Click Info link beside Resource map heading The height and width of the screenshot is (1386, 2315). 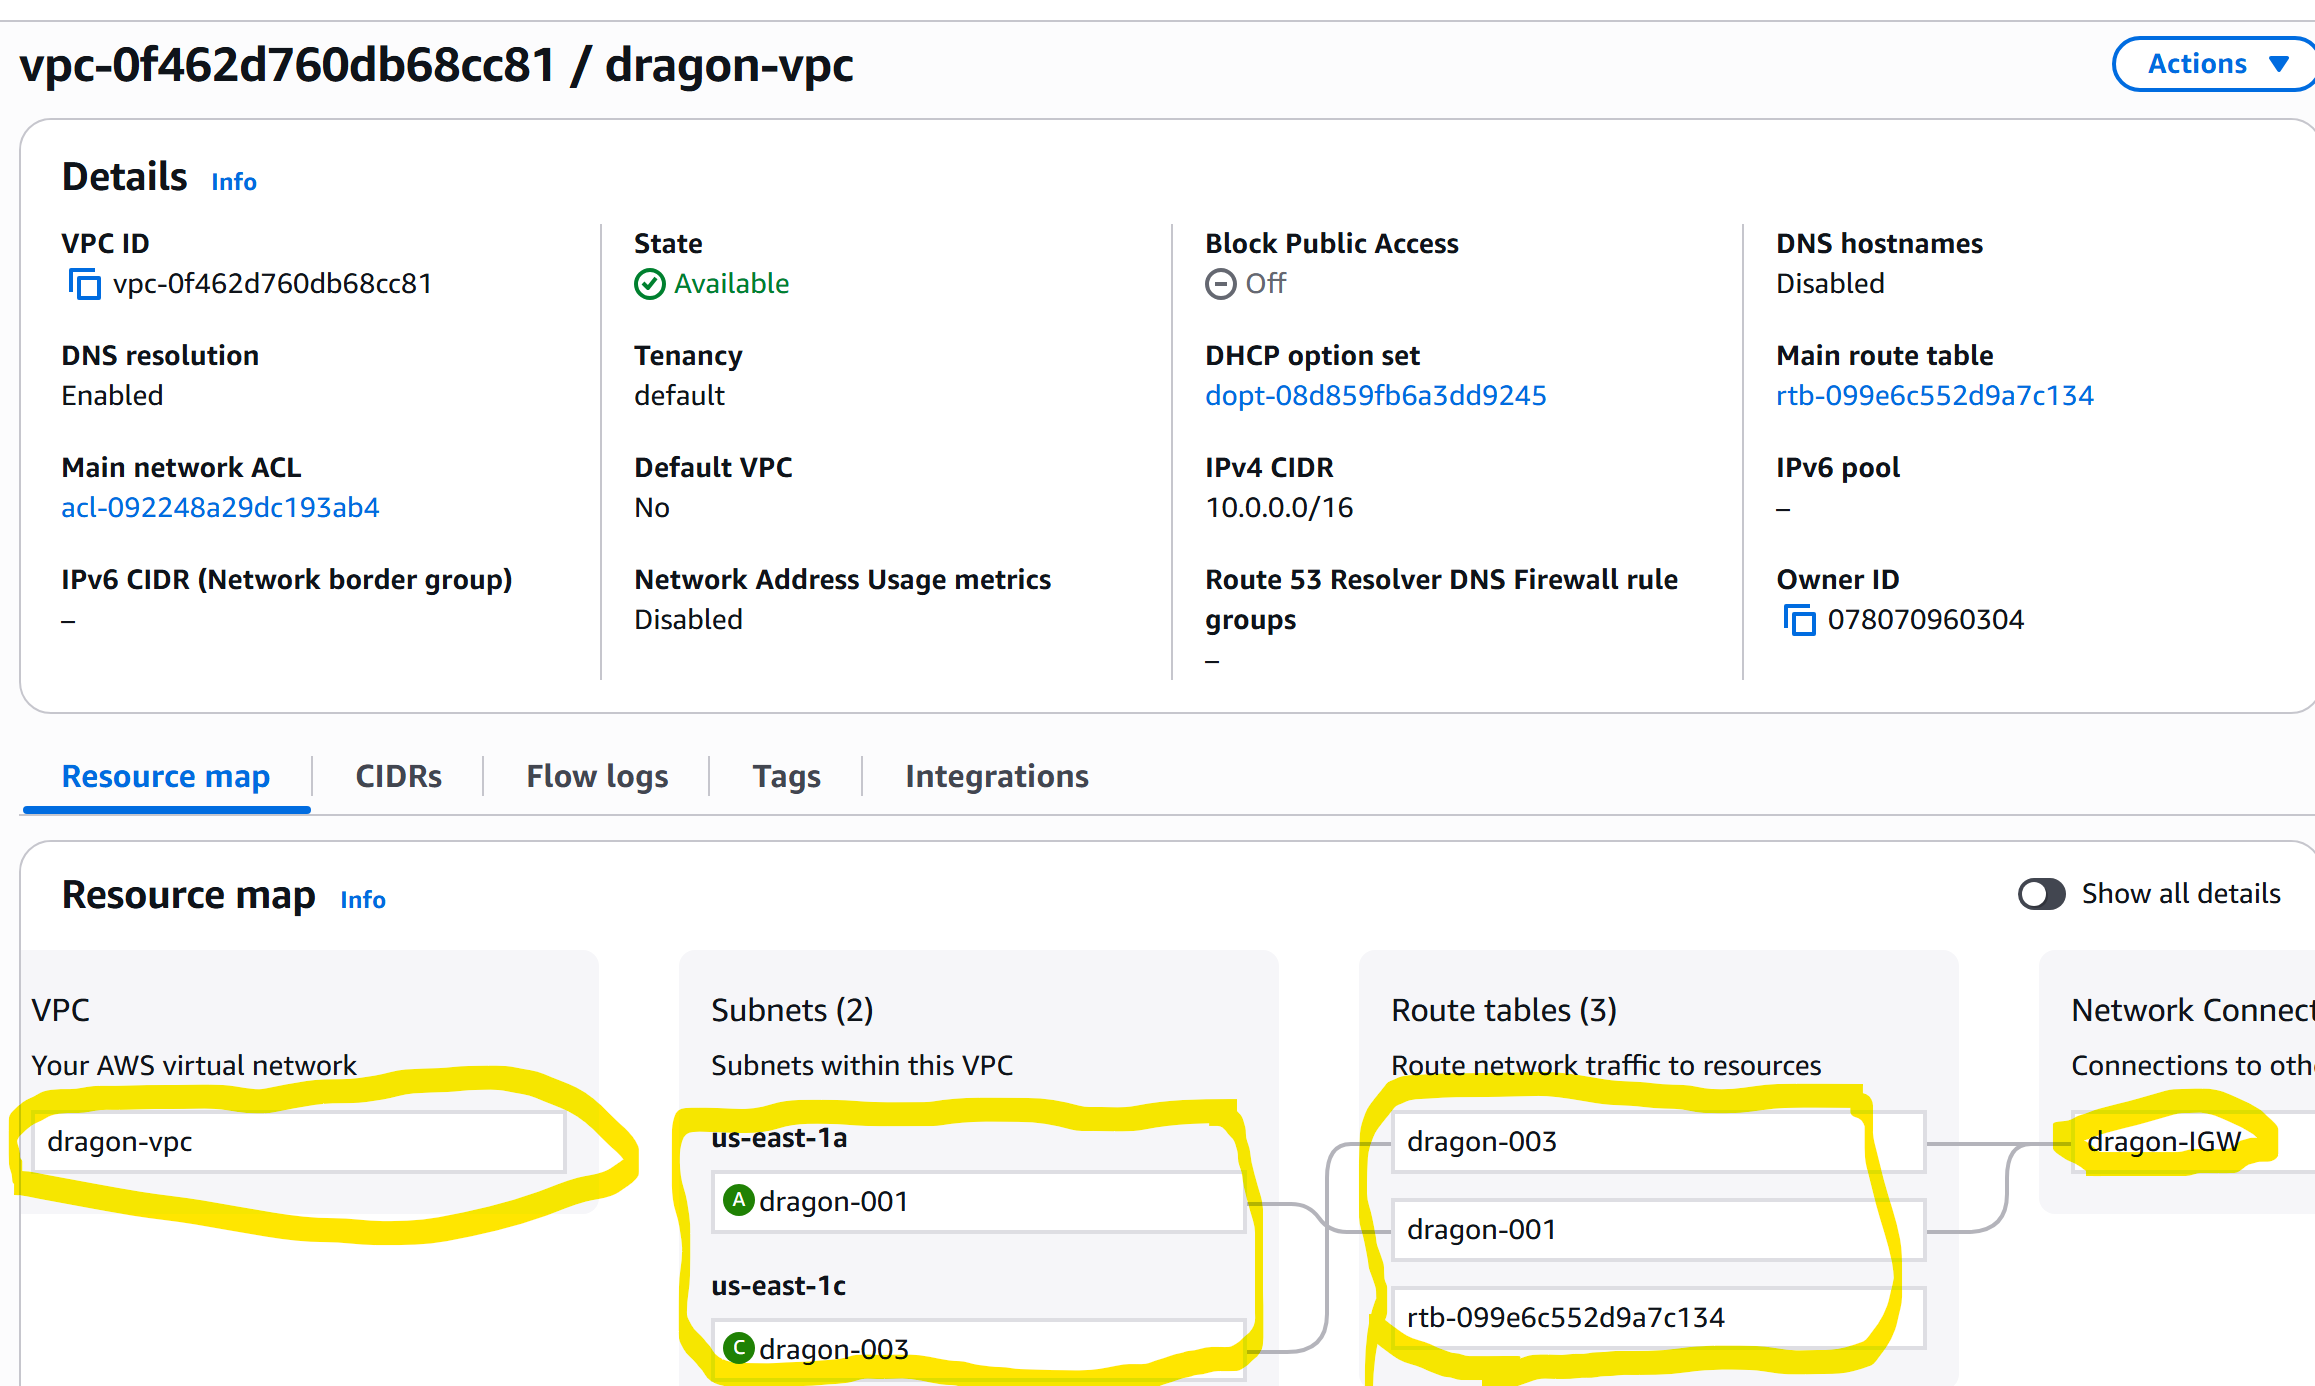click(362, 900)
